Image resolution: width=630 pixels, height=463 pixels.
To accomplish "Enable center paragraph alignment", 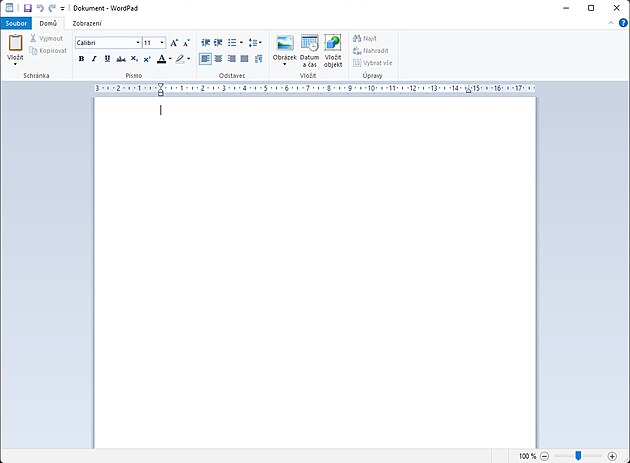I will pyautogui.click(x=218, y=59).
